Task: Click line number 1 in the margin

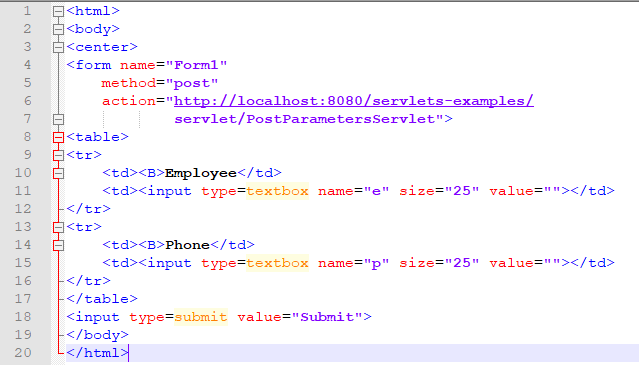Action: 27,11
